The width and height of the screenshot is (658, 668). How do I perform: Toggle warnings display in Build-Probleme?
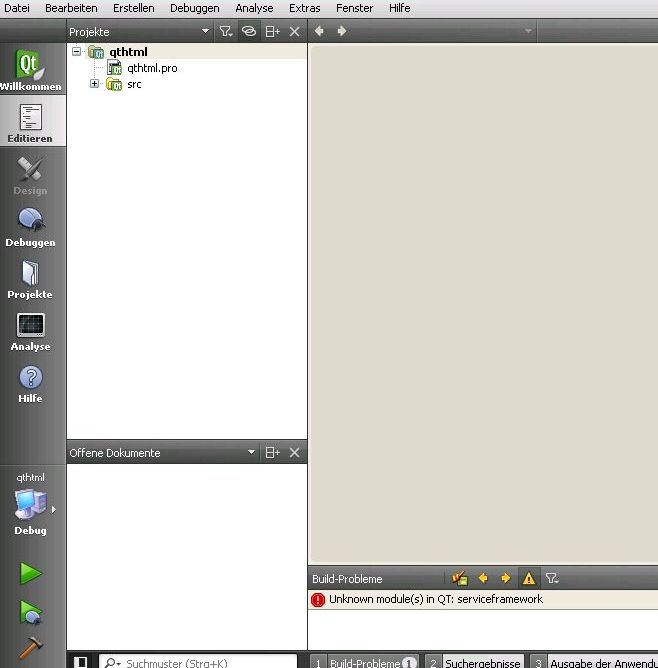click(x=528, y=578)
